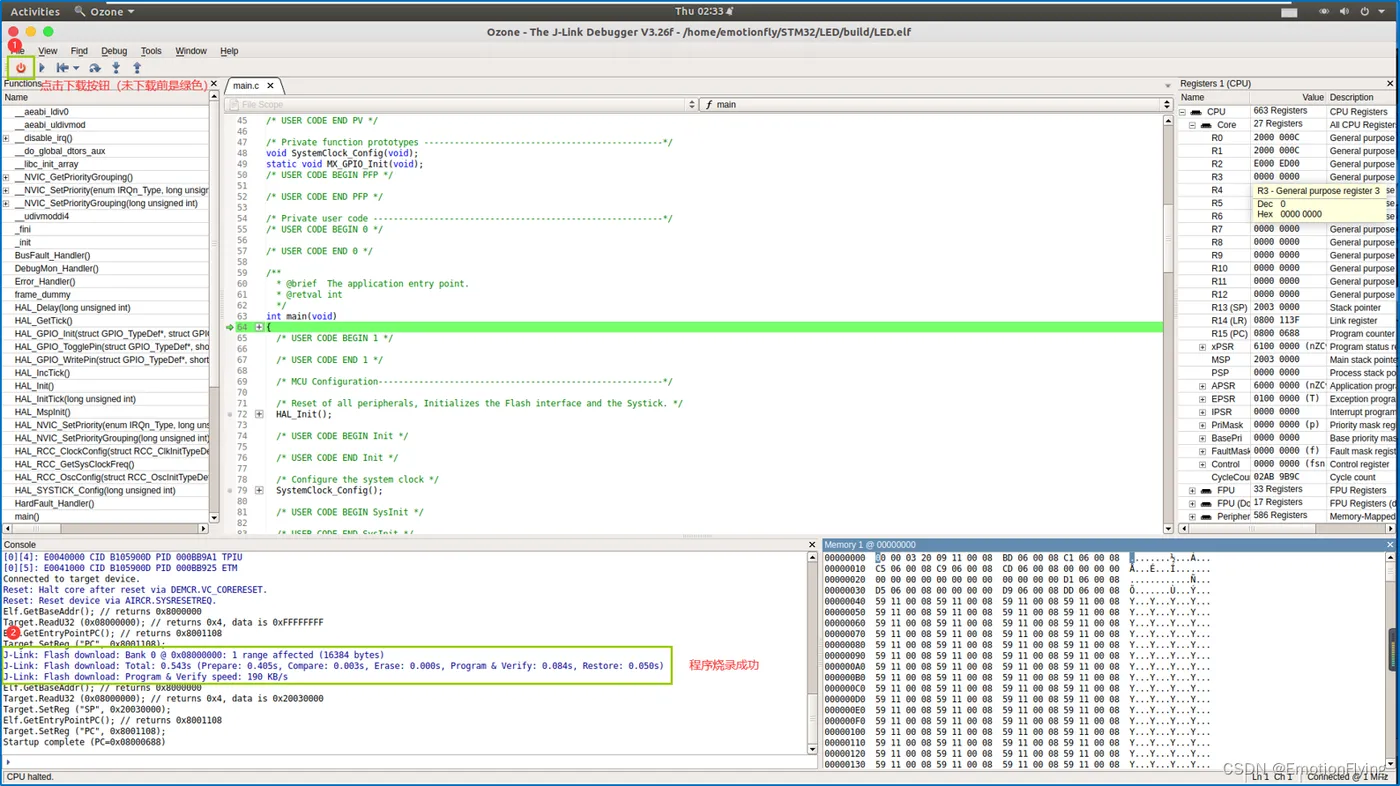The height and width of the screenshot is (786, 1400).
Task: Close the Memory 1 panel
Action: (x=1390, y=545)
